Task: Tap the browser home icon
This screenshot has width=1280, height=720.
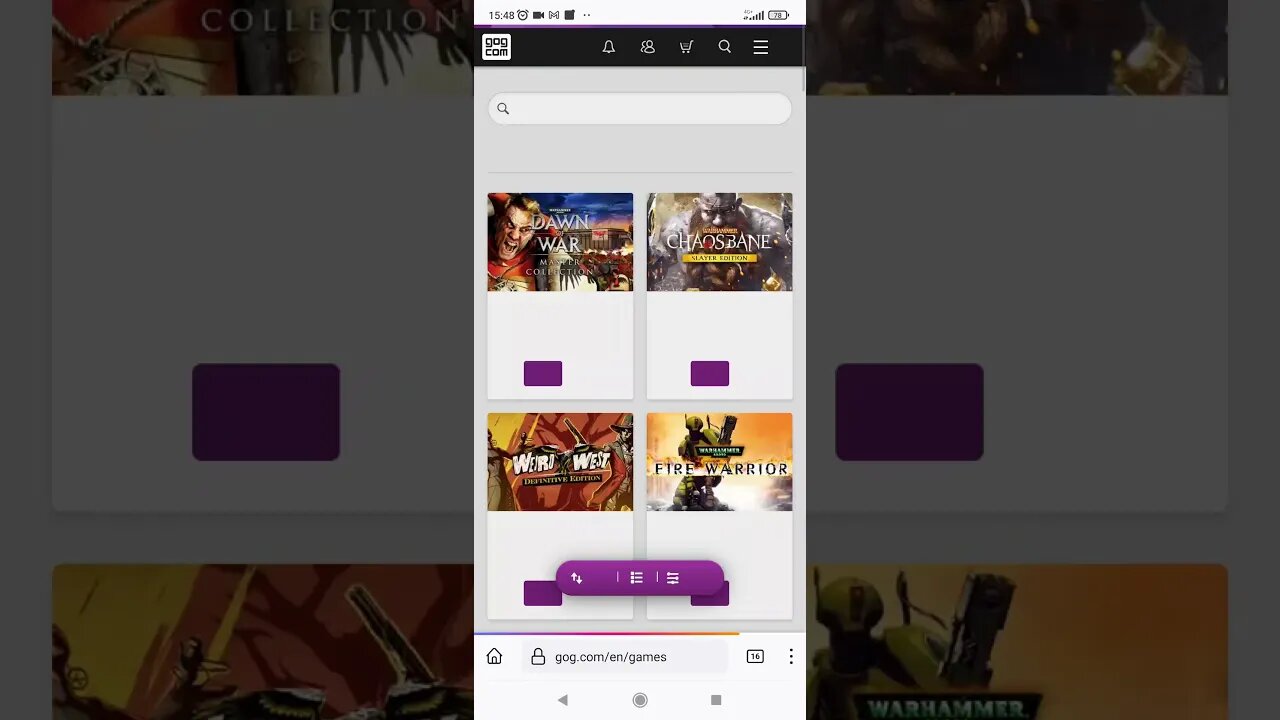Action: pyautogui.click(x=494, y=657)
